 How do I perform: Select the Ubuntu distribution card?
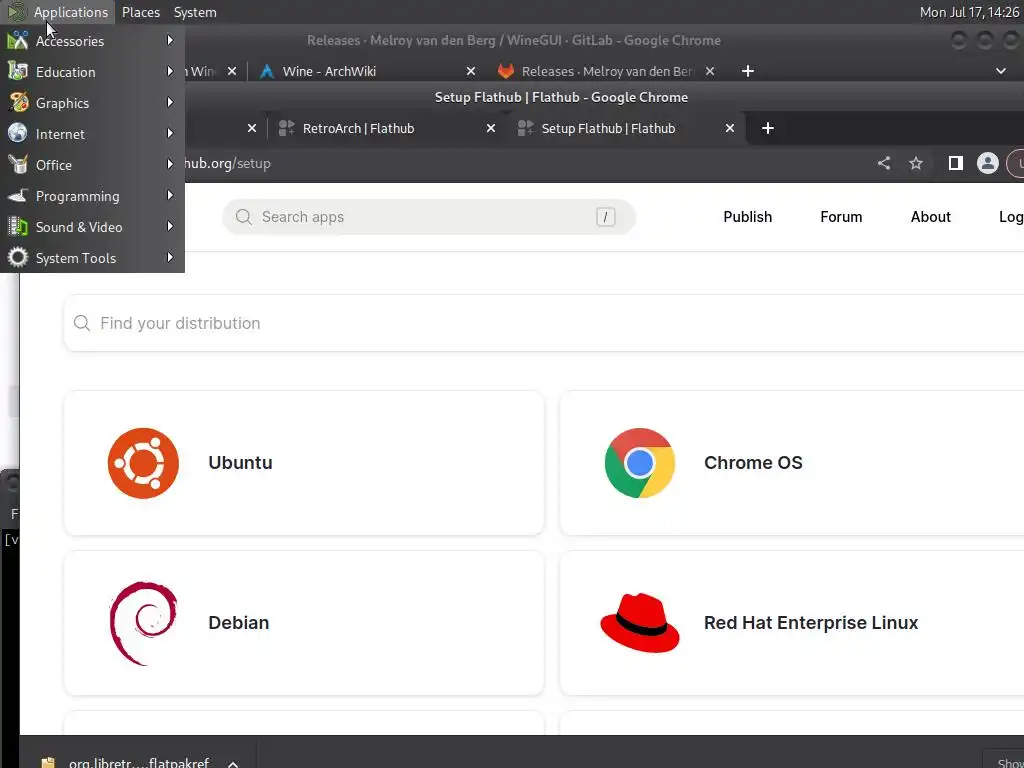pyautogui.click(x=304, y=463)
